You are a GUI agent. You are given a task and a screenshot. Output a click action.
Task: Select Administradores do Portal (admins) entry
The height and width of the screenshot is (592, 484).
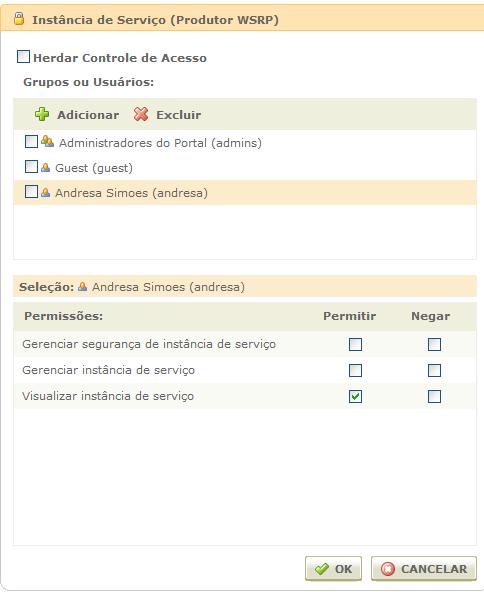point(160,143)
